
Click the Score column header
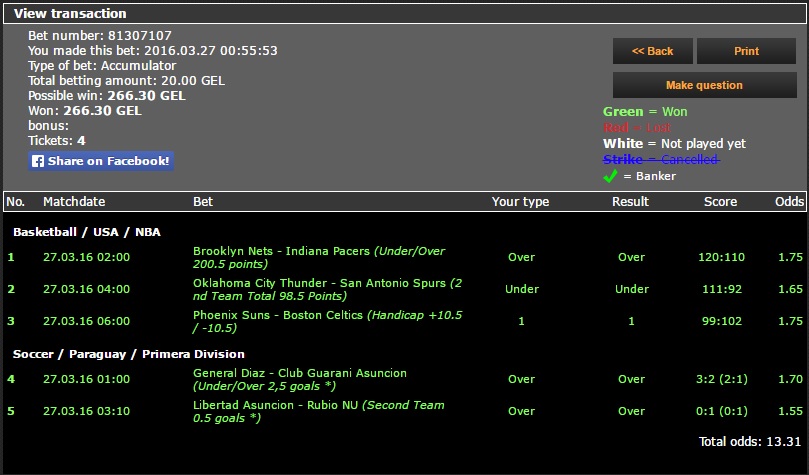point(720,202)
